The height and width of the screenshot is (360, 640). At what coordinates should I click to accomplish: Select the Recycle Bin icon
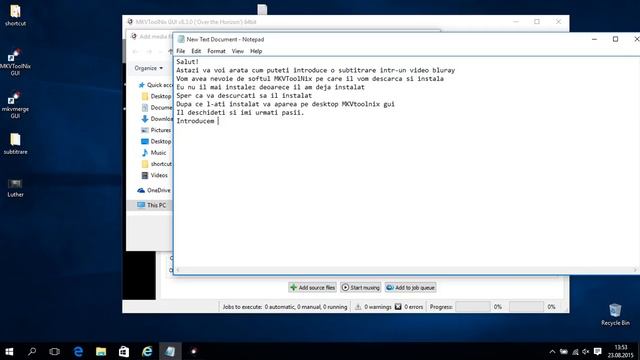[x=615, y=314]
